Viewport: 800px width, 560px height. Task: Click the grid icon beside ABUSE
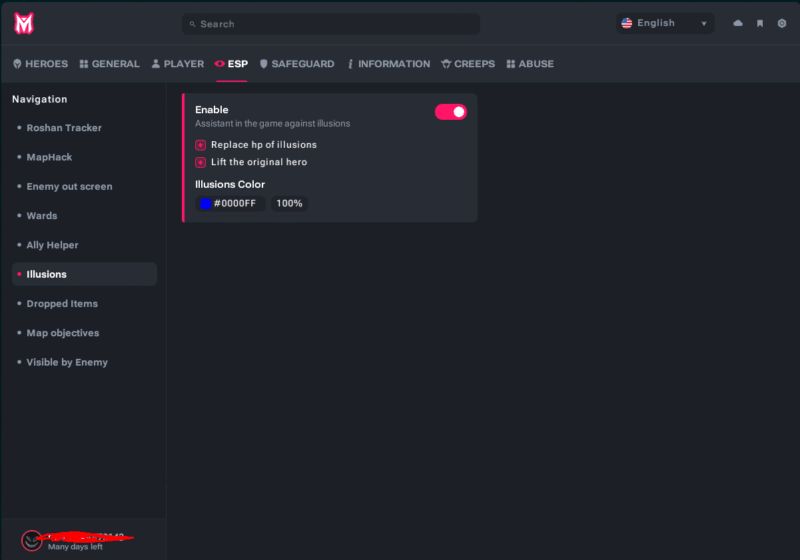point(511,64)
